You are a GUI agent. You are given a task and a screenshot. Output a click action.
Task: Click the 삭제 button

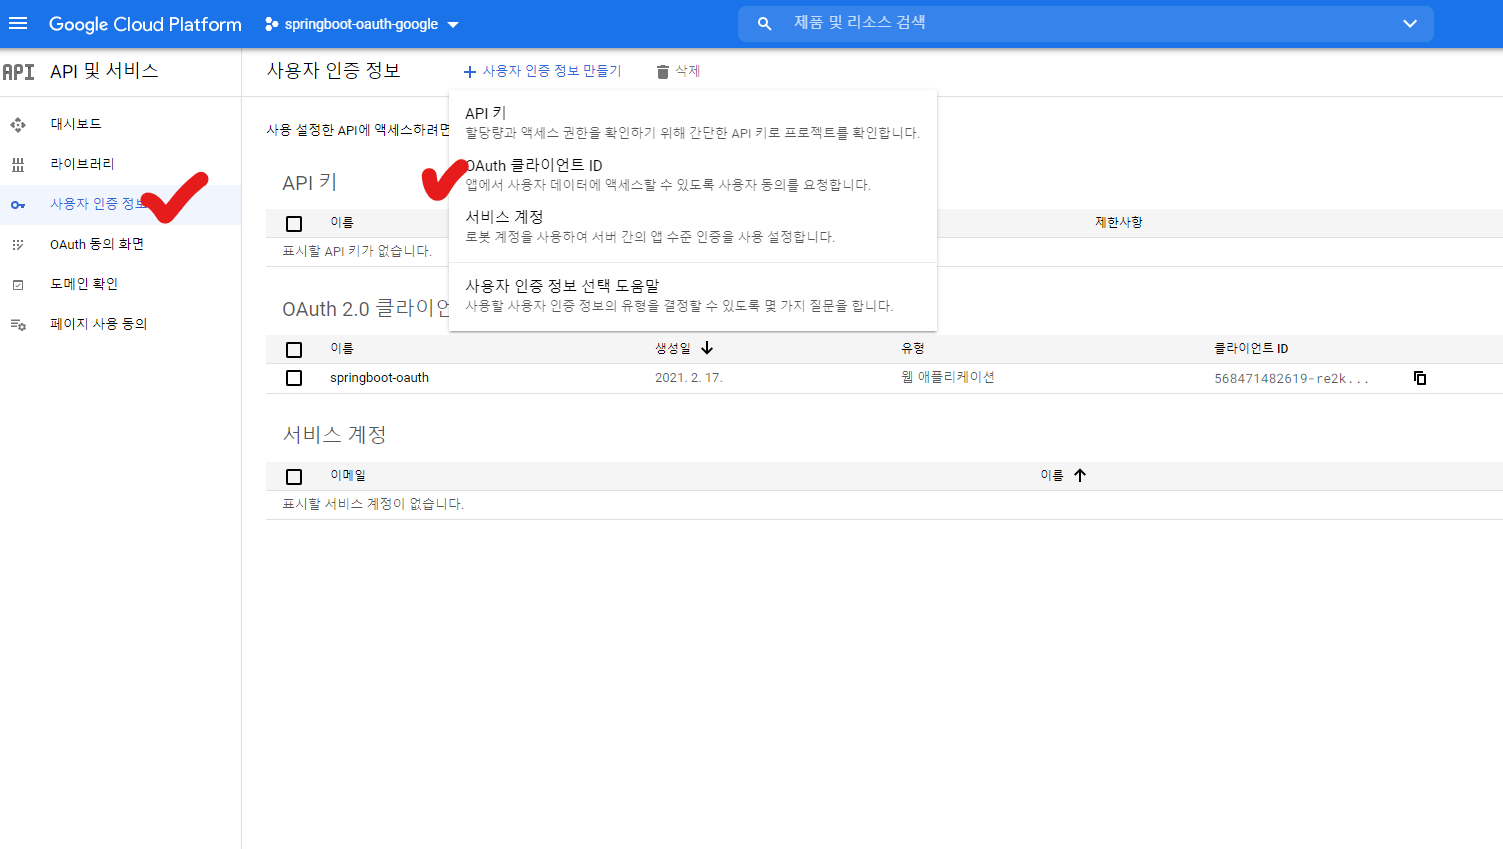point(678,71)
